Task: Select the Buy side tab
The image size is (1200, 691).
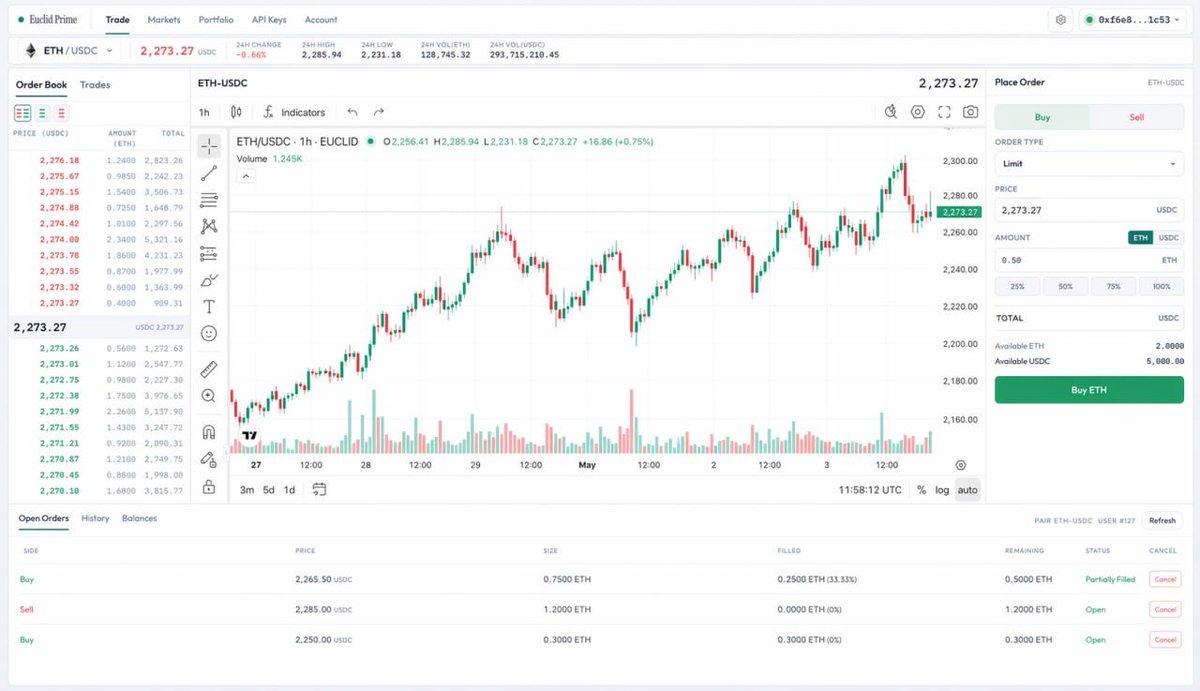Action: (x=1042, y=117)
